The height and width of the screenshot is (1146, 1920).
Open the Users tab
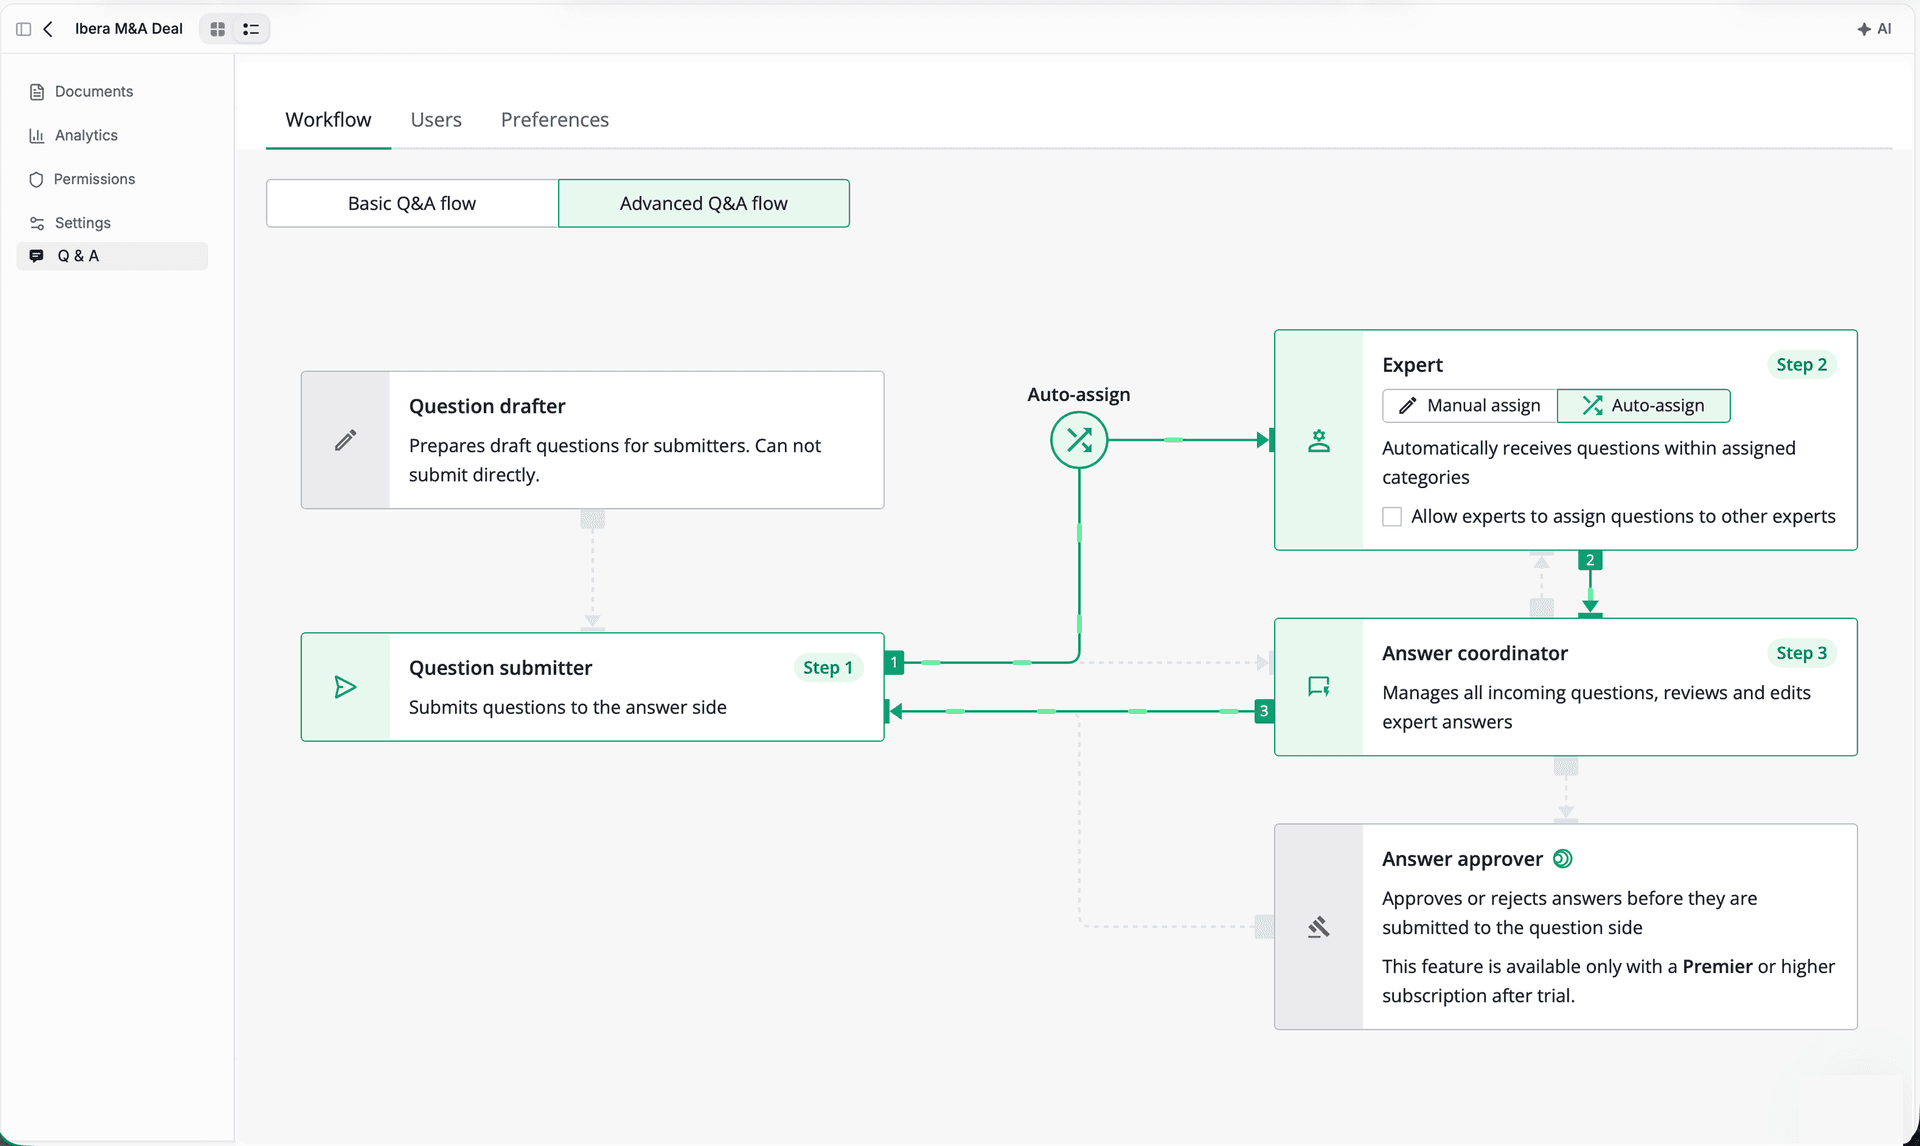click(435, 119)
